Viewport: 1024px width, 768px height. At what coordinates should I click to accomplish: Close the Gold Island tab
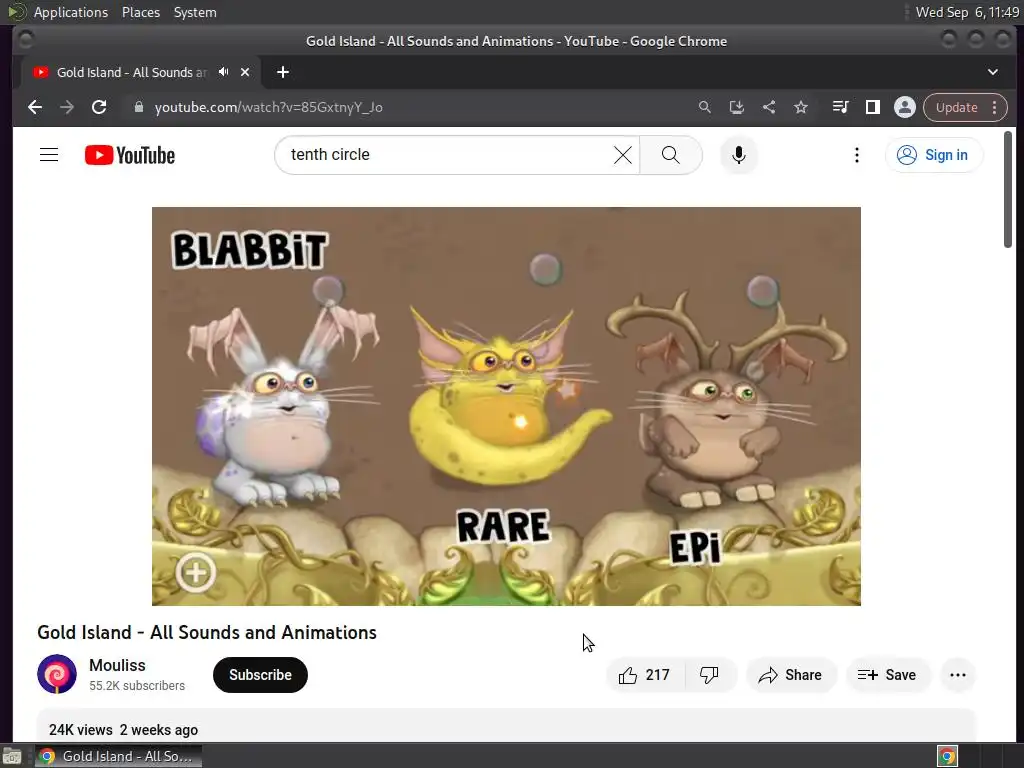[x=245, y=72]
